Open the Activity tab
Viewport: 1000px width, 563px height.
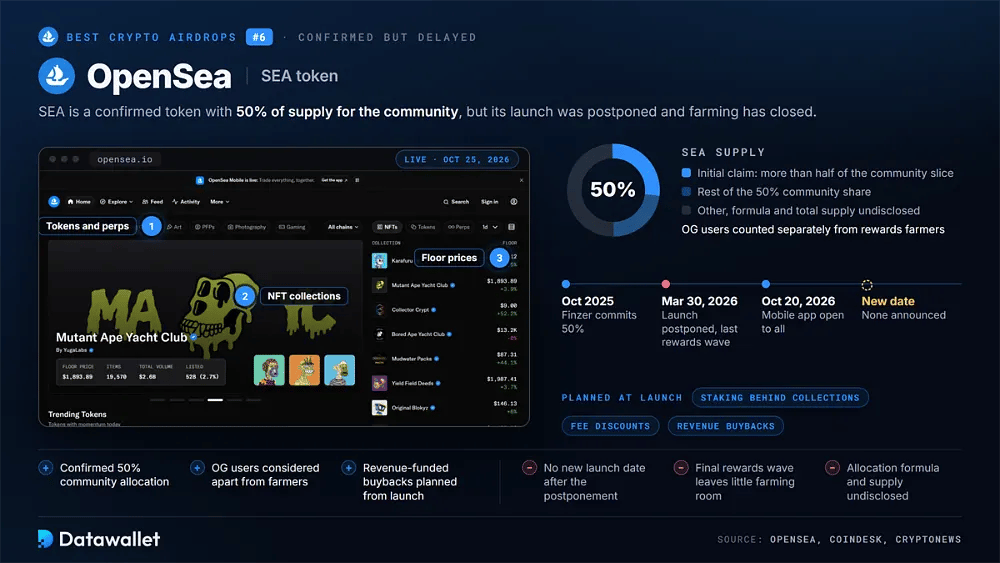[186, 201]
